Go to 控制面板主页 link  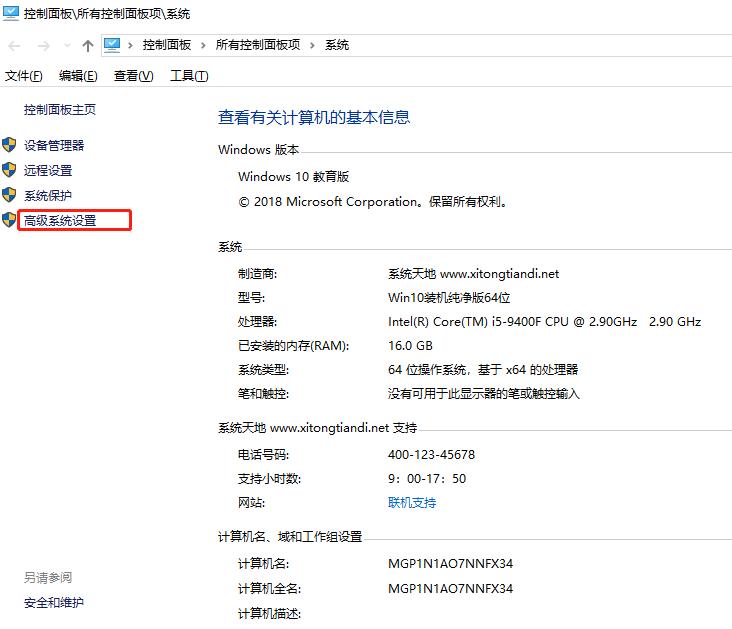pos(60,110)
